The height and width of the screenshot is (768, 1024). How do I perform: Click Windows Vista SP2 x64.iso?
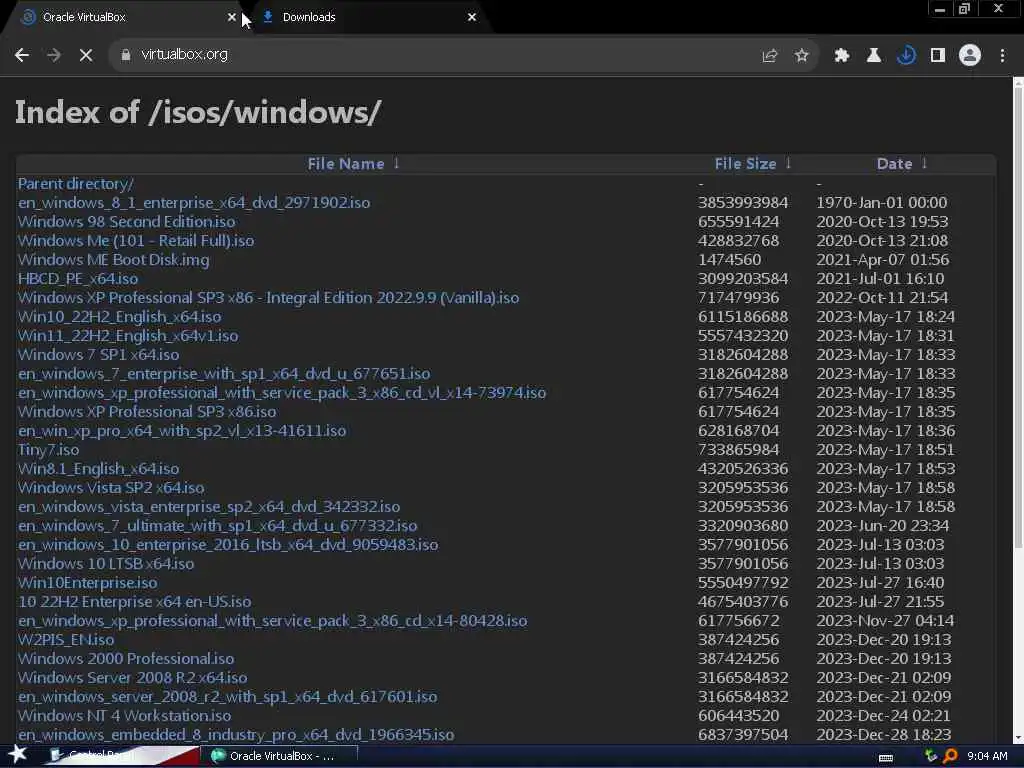click(x=111, y=487)
